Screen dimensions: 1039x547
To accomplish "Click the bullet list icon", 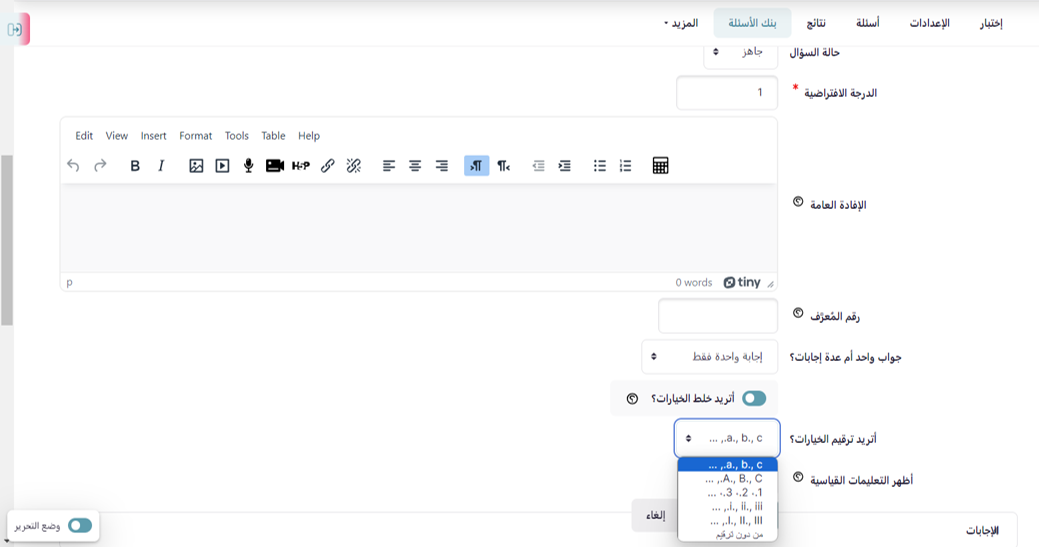I will 599,166.
